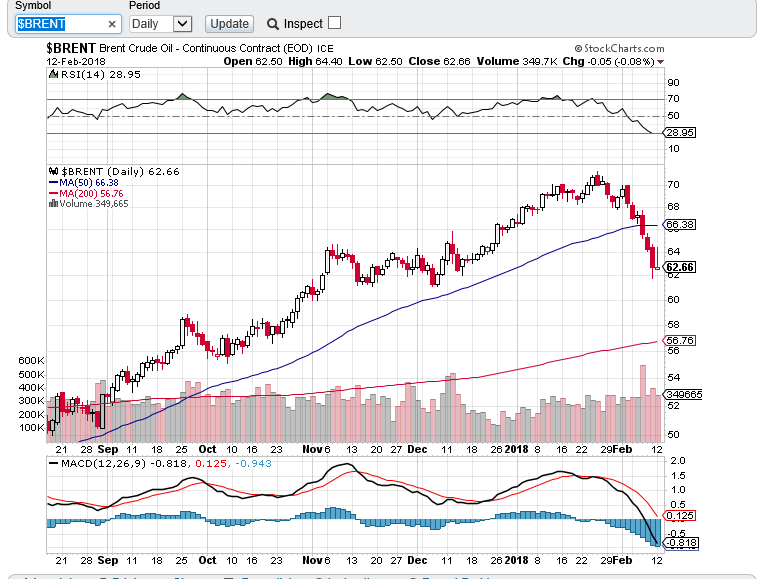762x579 pixels.
Task: Click the 349665 volume tag
Action: 683,394
